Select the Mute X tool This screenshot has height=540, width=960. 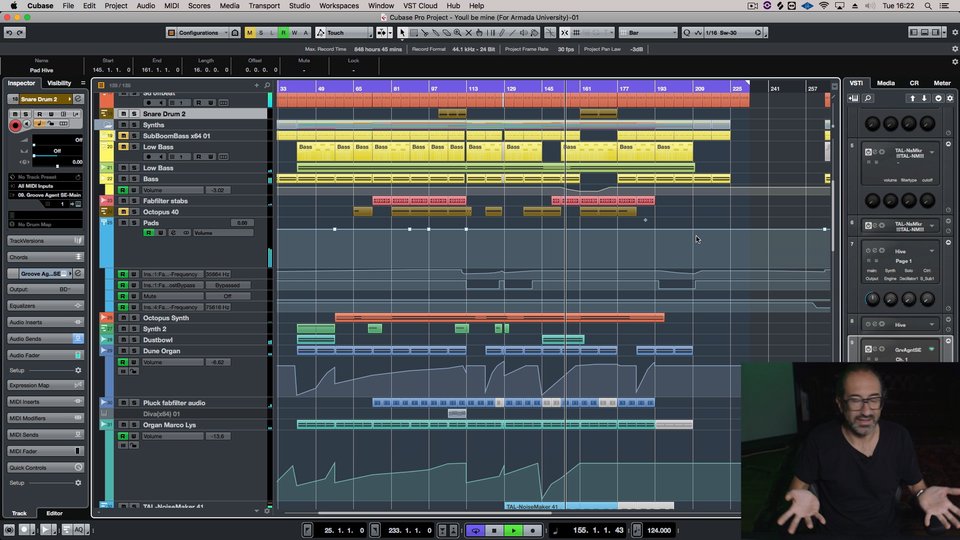pyautogui.click(x=468, y=32)
